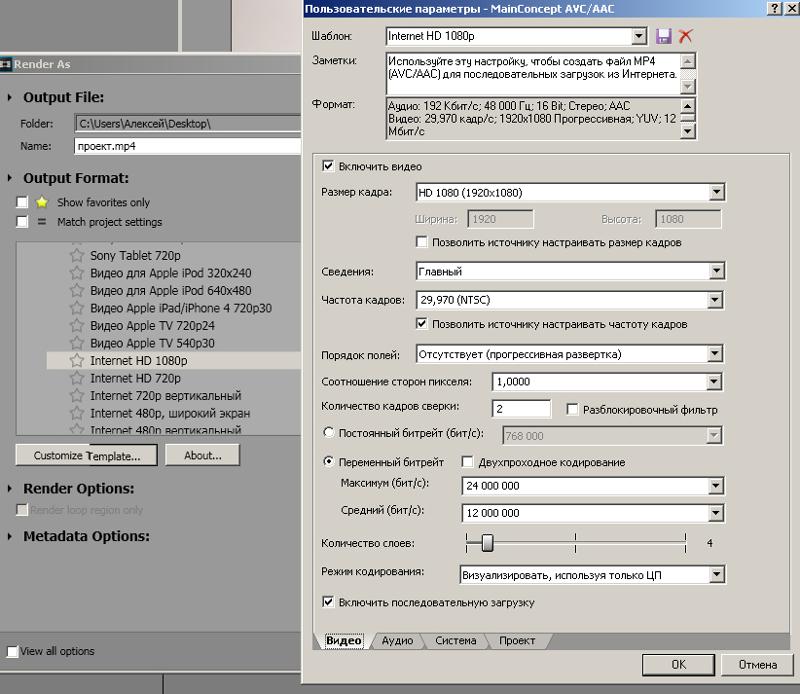The height and width of the screenshot is (694, 800).
Task: Click the question mark help button in title bar
Action: (x=774, y=8)
